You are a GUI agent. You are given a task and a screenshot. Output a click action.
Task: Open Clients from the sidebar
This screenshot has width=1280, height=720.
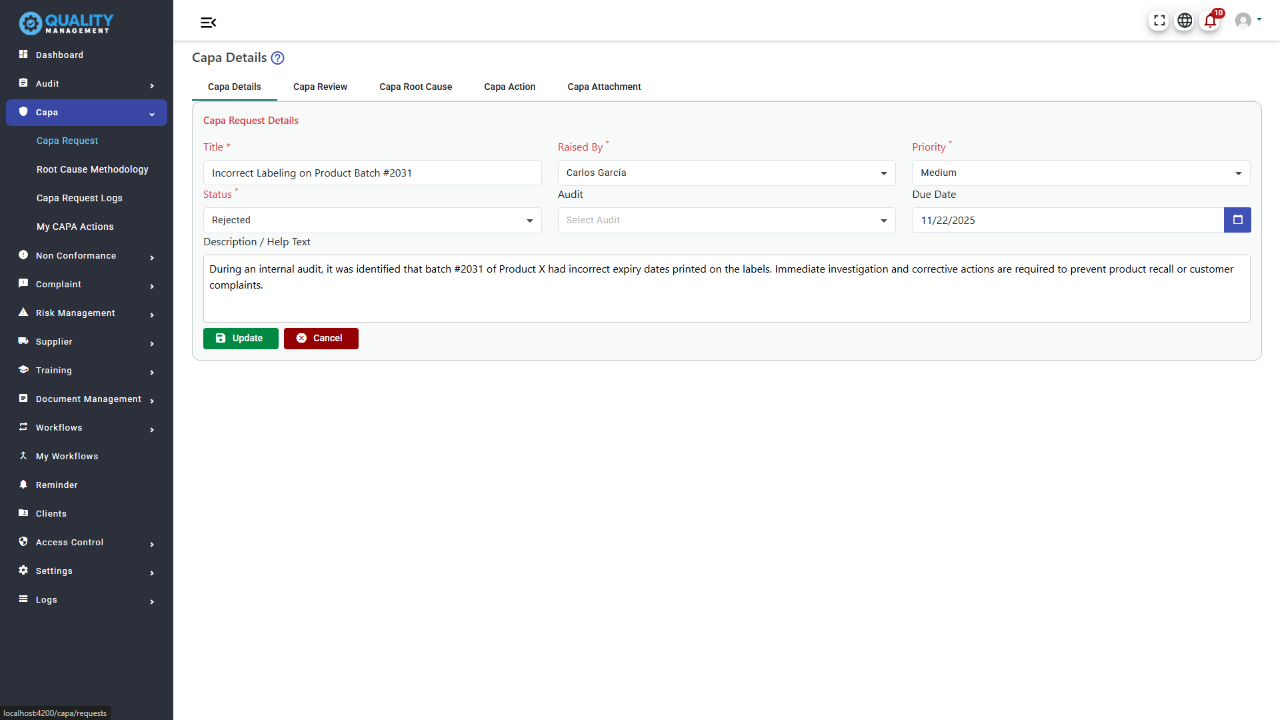point(51,514)
